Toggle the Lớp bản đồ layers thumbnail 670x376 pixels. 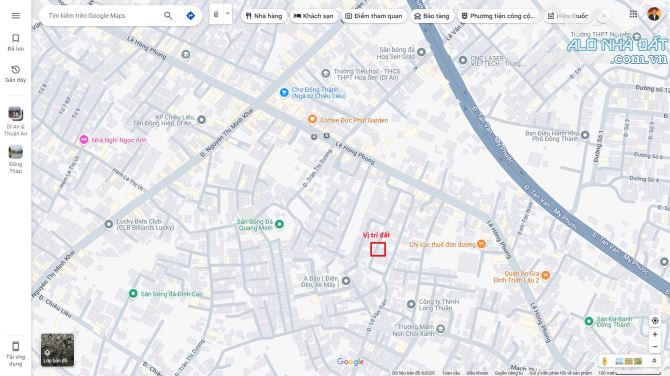pos(57,350)
